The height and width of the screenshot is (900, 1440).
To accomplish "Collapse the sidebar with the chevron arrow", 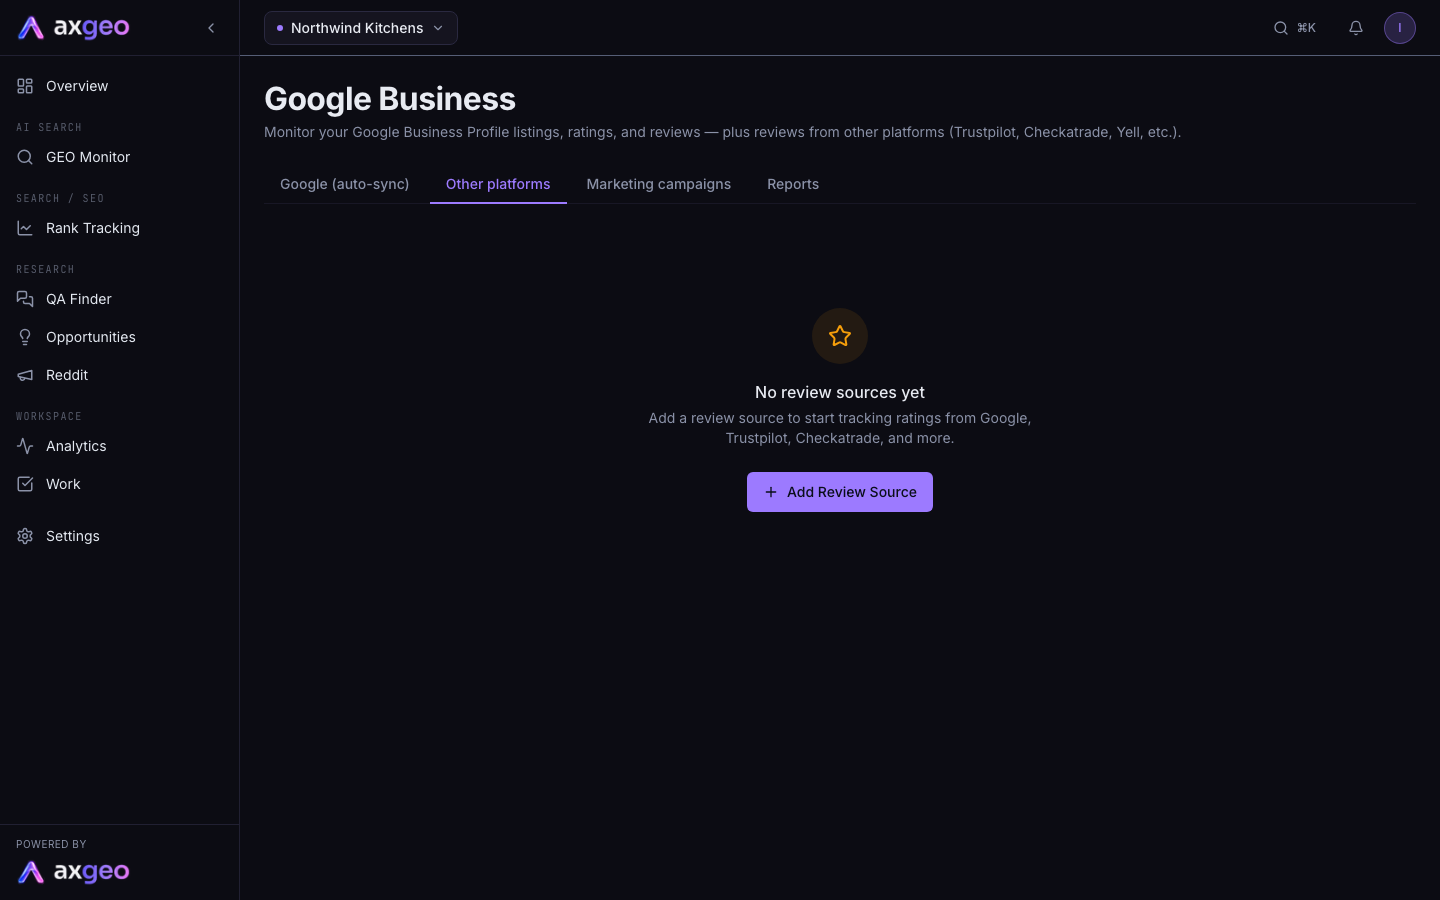I will [x=211, y=28].
